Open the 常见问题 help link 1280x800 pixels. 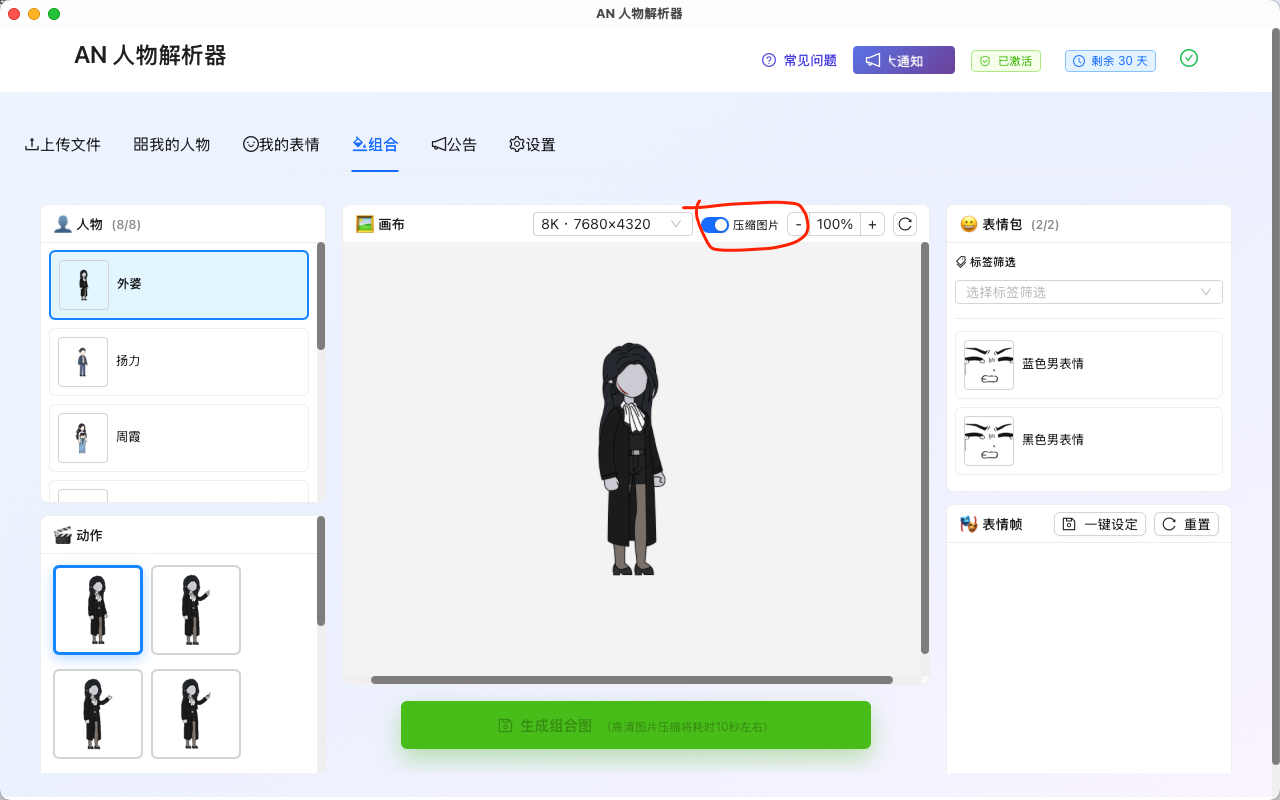pyautogui.click(x=799, y=60)
